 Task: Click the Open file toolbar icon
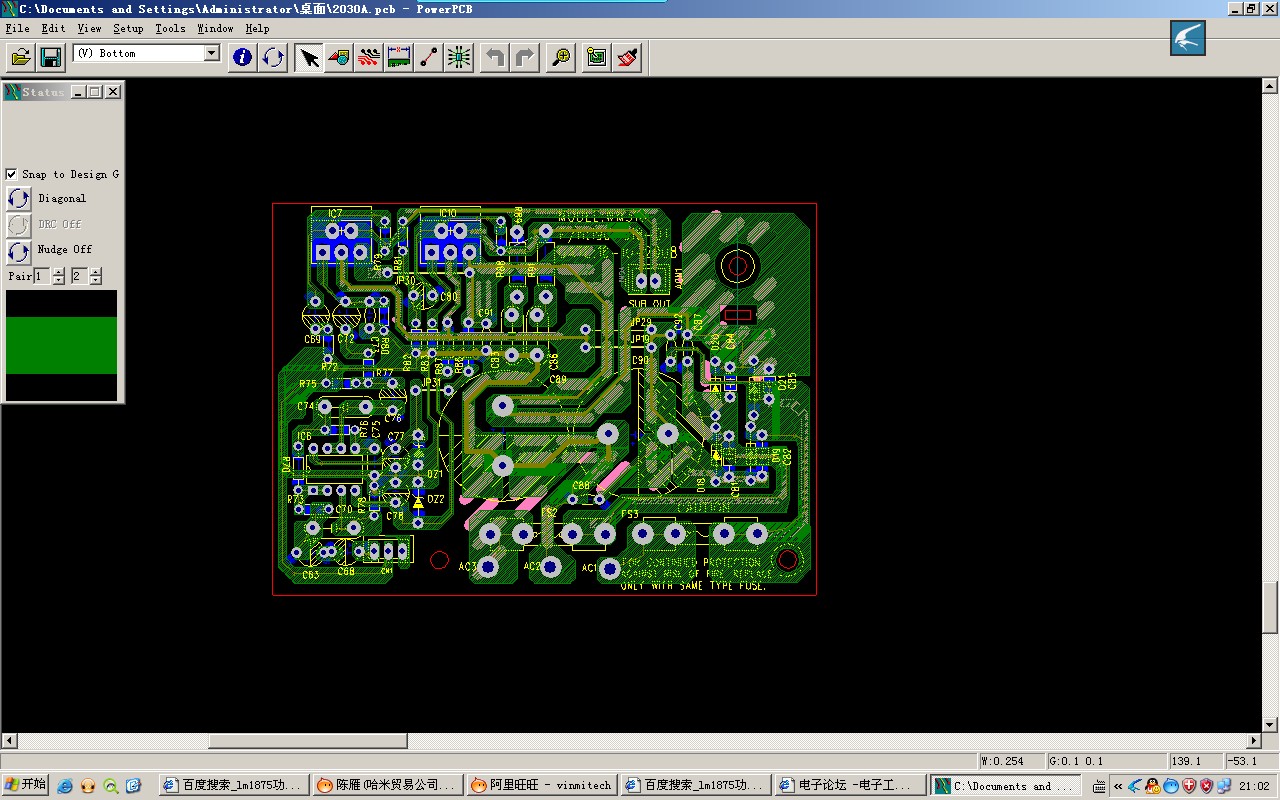click(22, 57)
